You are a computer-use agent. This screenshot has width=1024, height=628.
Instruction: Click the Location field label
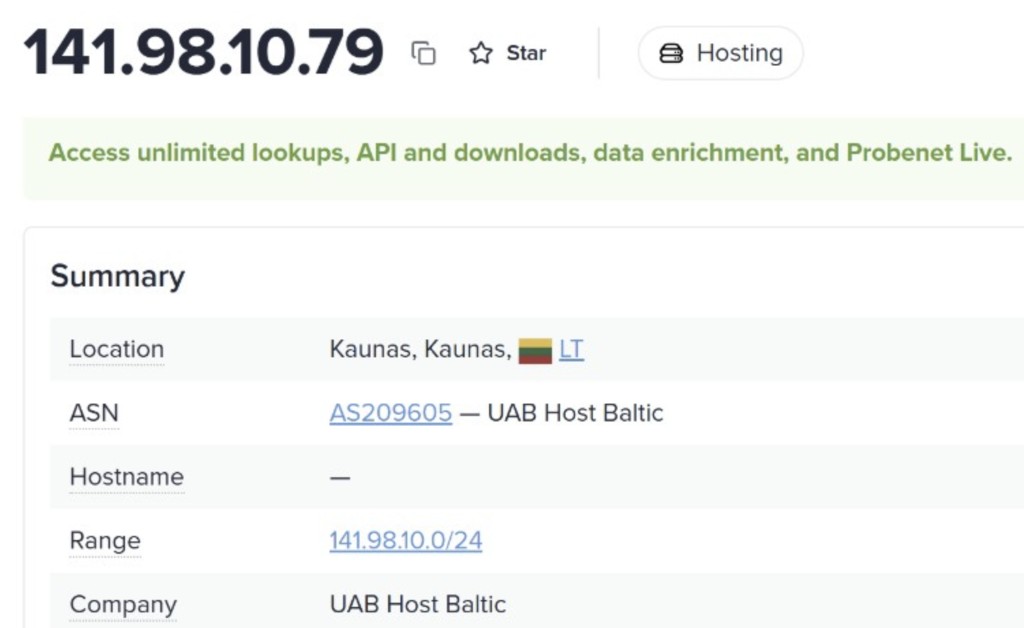117,349
